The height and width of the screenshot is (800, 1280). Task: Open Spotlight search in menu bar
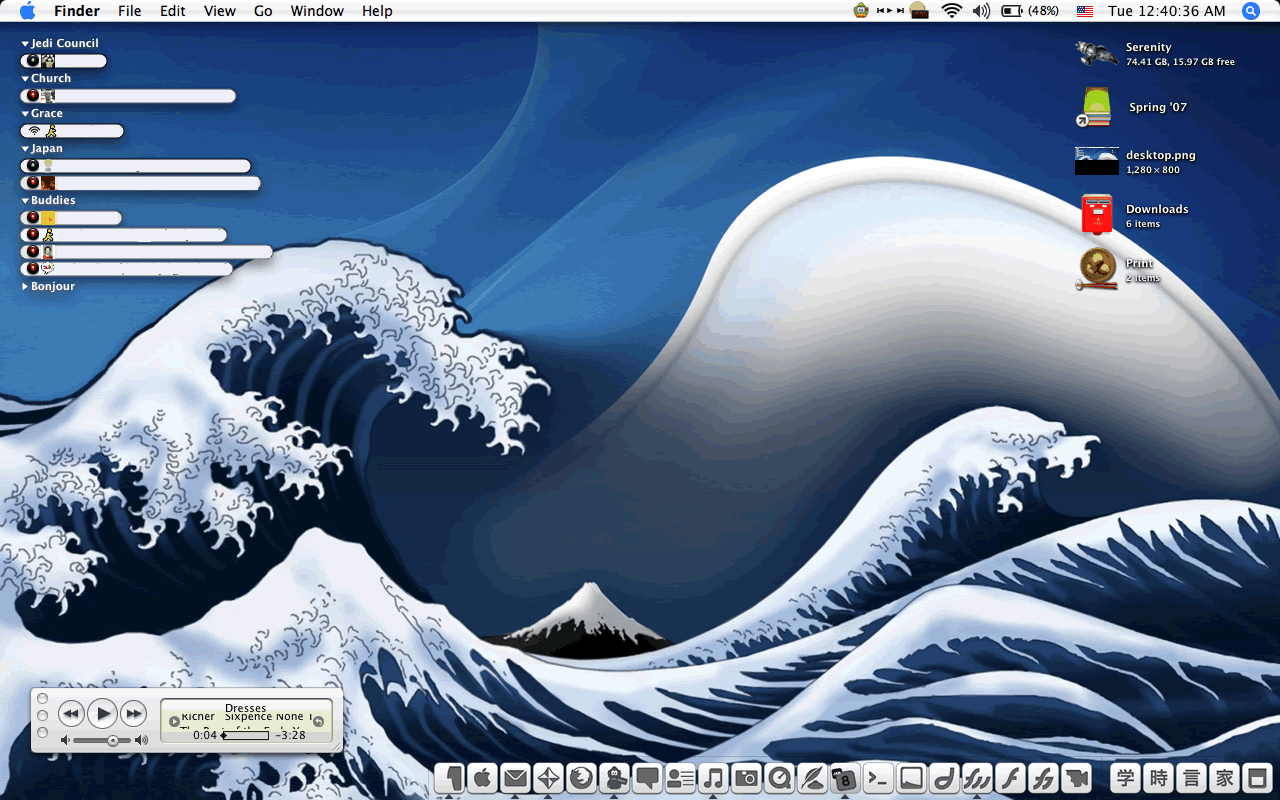click(x=1250, y=11)
